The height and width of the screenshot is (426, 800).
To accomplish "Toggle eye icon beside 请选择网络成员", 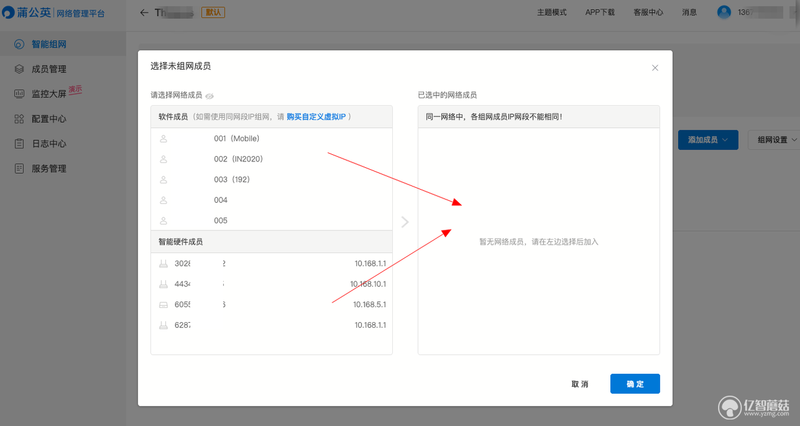I will coord(209,96).
